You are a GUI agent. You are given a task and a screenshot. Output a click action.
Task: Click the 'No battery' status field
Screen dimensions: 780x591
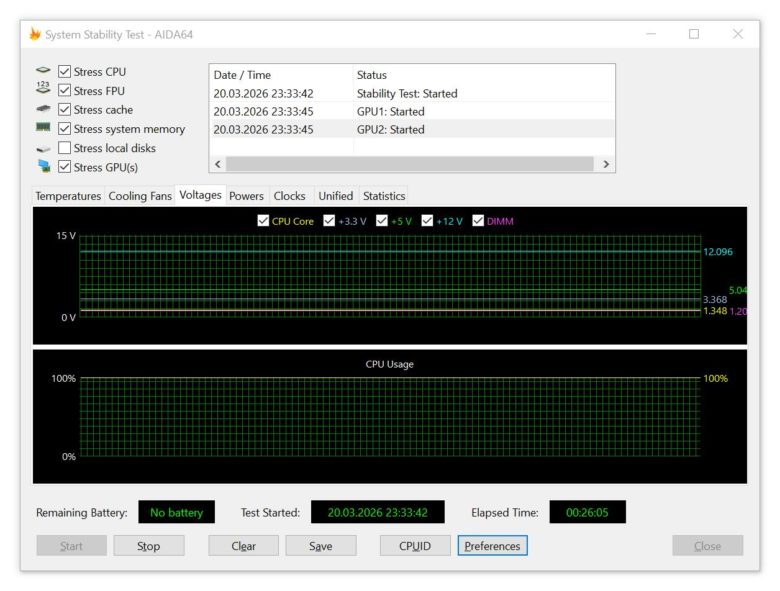point(176,512)
